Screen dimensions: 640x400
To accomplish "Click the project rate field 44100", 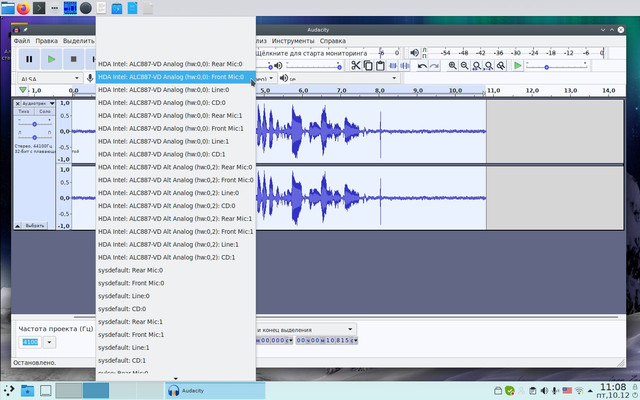I will pyautogui.click(x=30, y=342).
